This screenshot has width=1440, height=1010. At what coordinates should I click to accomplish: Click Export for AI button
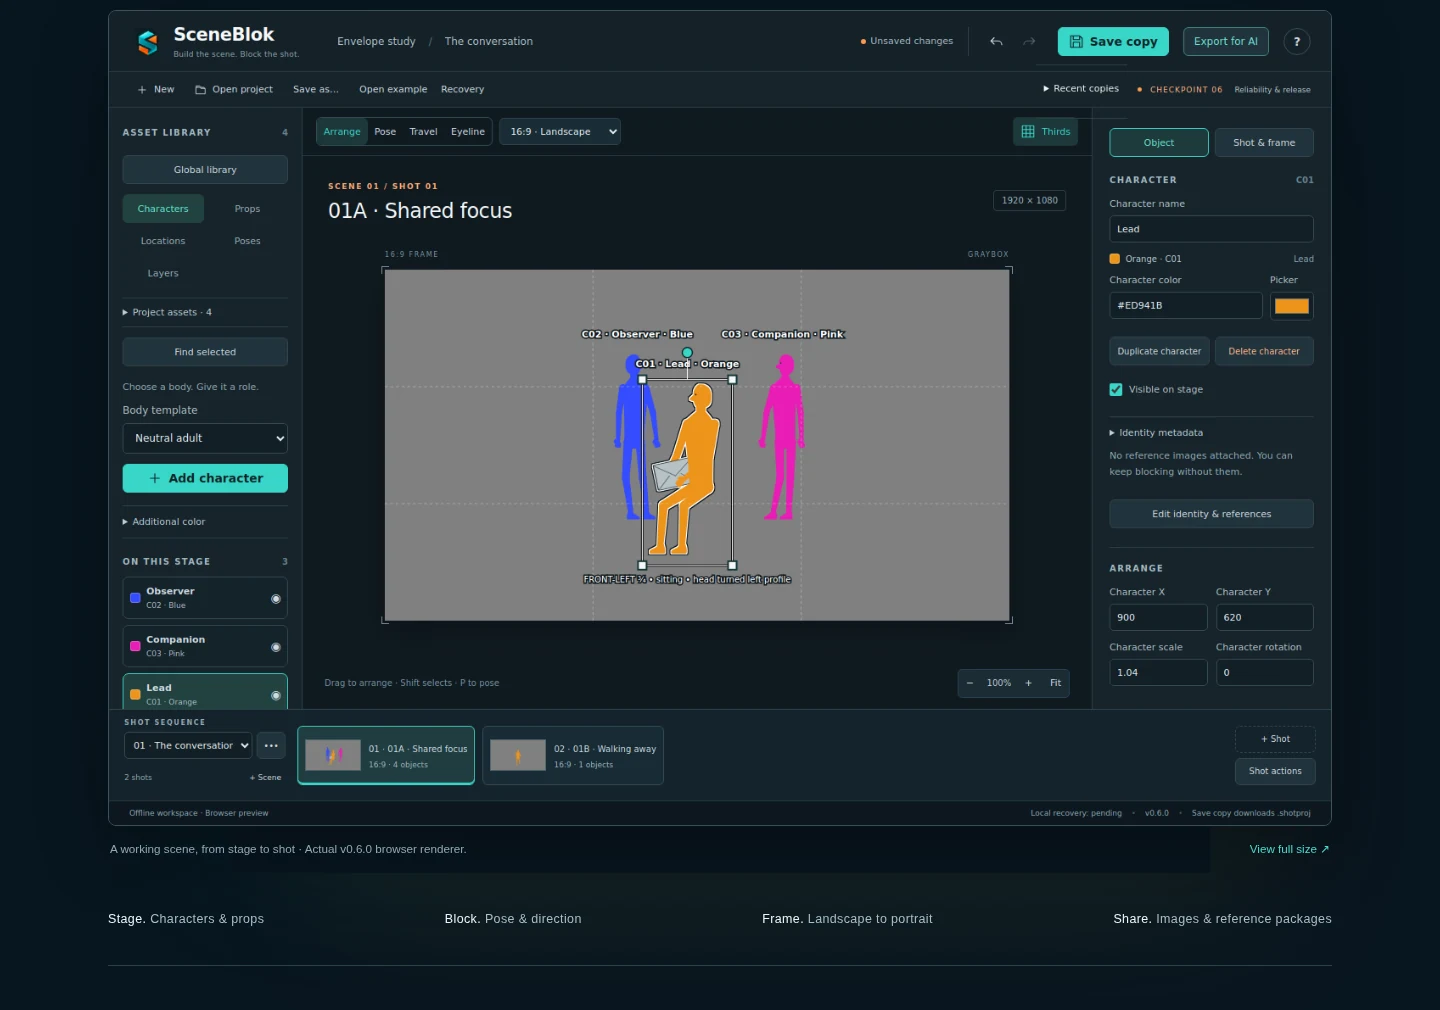(1226, 41)
